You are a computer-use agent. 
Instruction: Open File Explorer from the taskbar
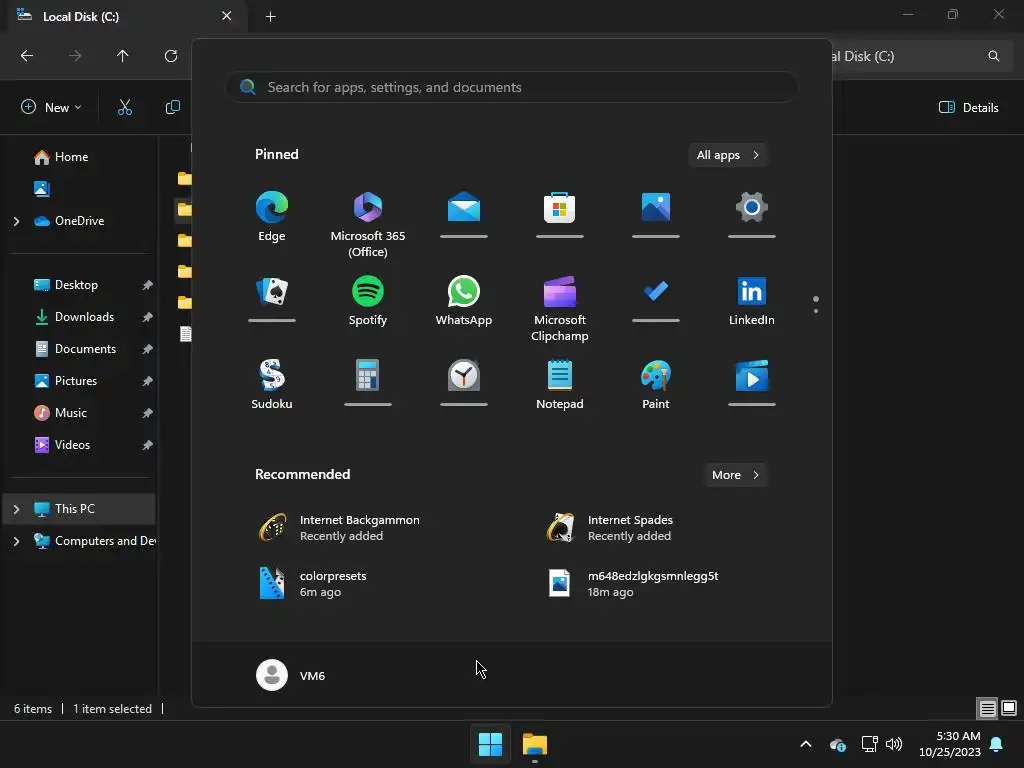534,744
